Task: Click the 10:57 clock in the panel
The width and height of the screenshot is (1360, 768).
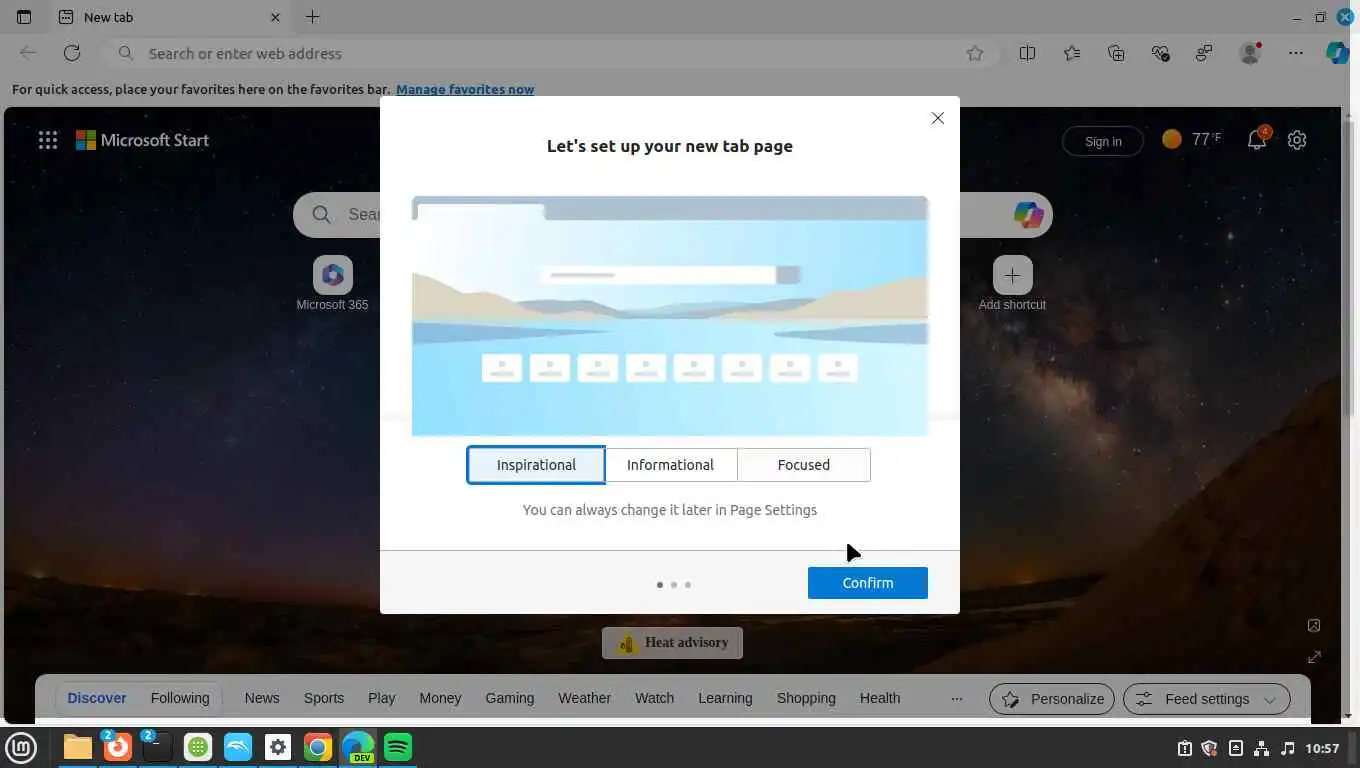Action: (1322, 748)
